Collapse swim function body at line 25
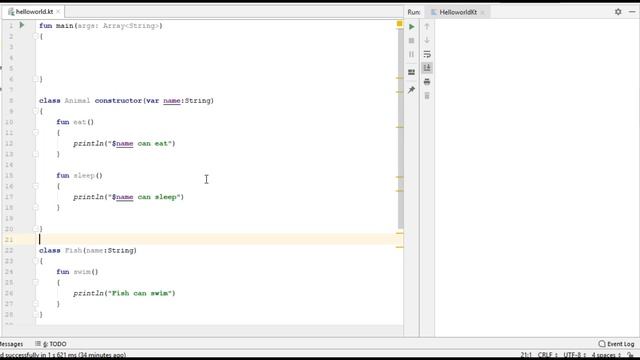This screenshot has height=360, width=640. tap(36, 282)
